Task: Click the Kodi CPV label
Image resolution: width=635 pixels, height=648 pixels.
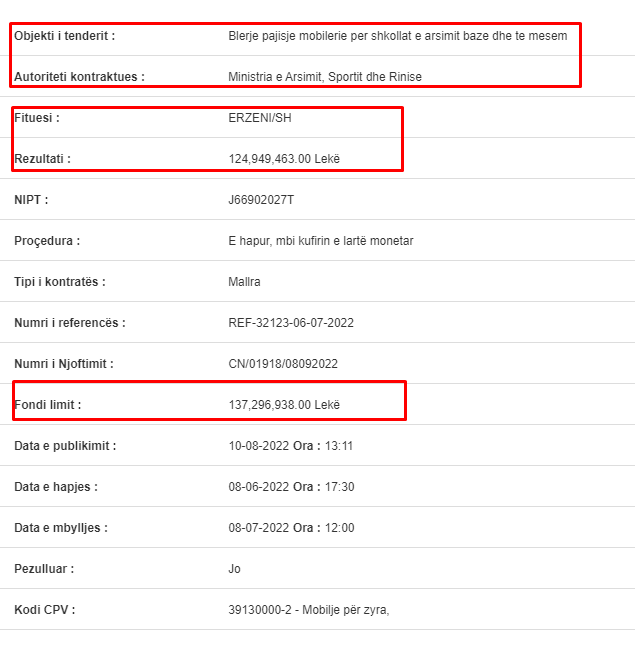Action: pyautogui.click(x=45, y=610)
